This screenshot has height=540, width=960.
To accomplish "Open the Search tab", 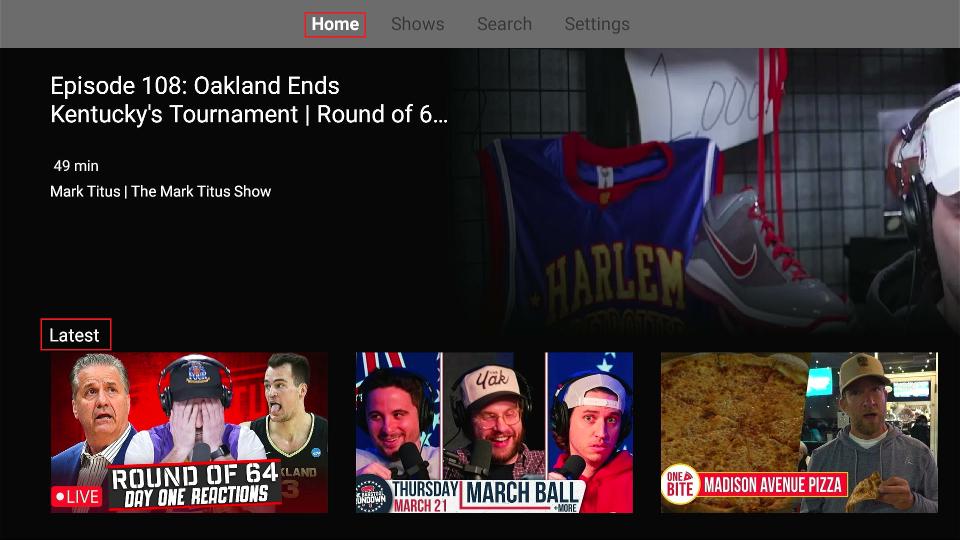I will click(x=504, y=24).
